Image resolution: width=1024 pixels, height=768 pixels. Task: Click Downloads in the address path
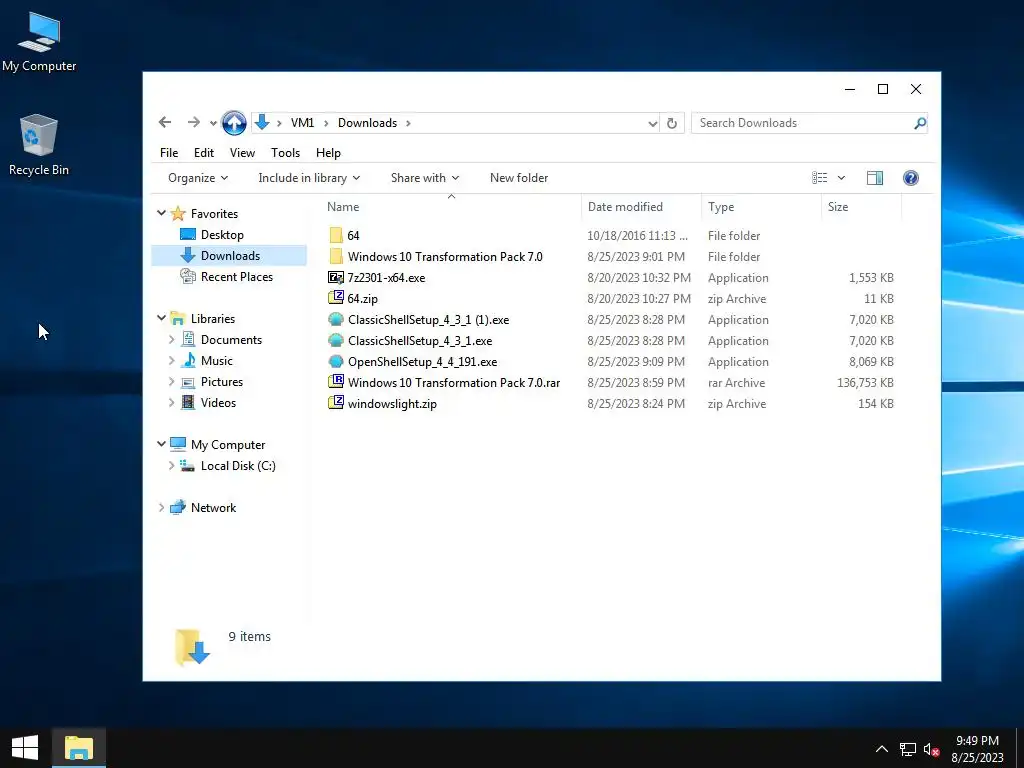coord(367,123)
